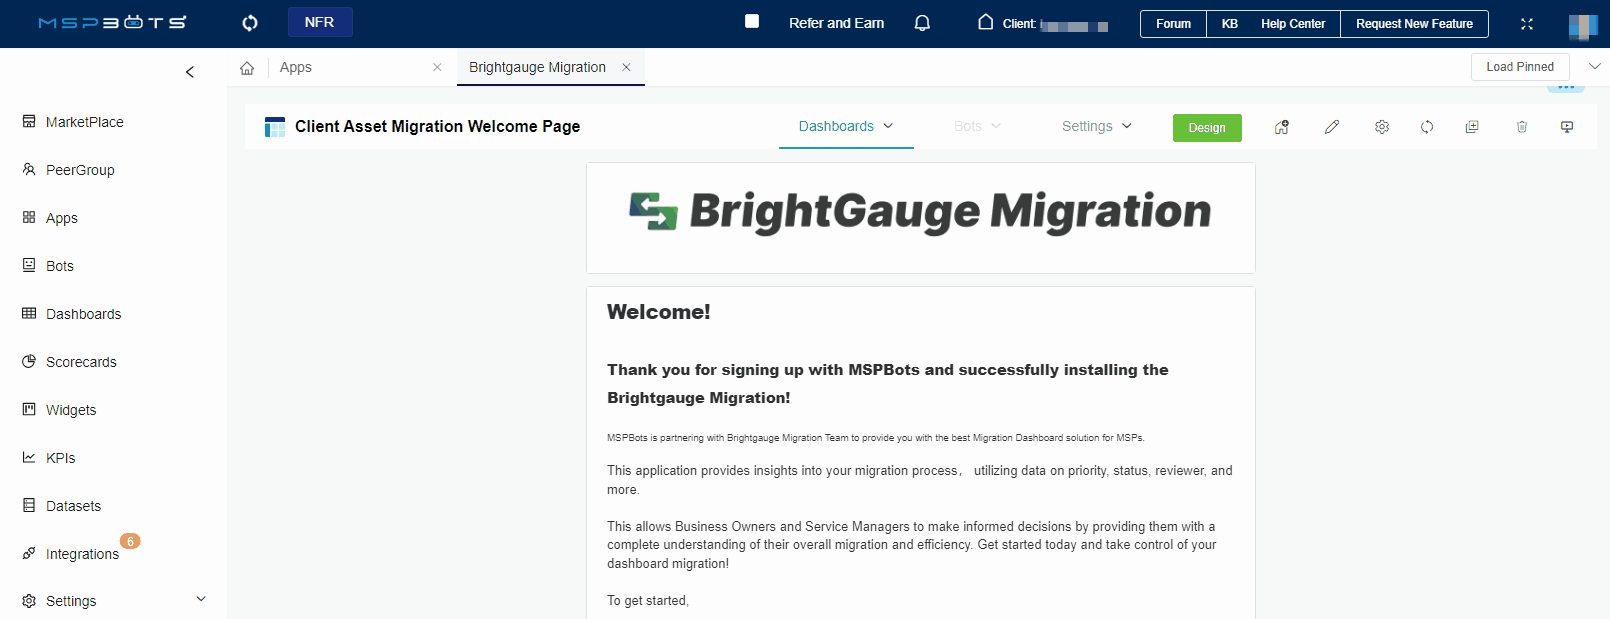Viewport: 1610px width, 619px height.
Task: Click the trash delete icon
Action: pos(1521,127)
